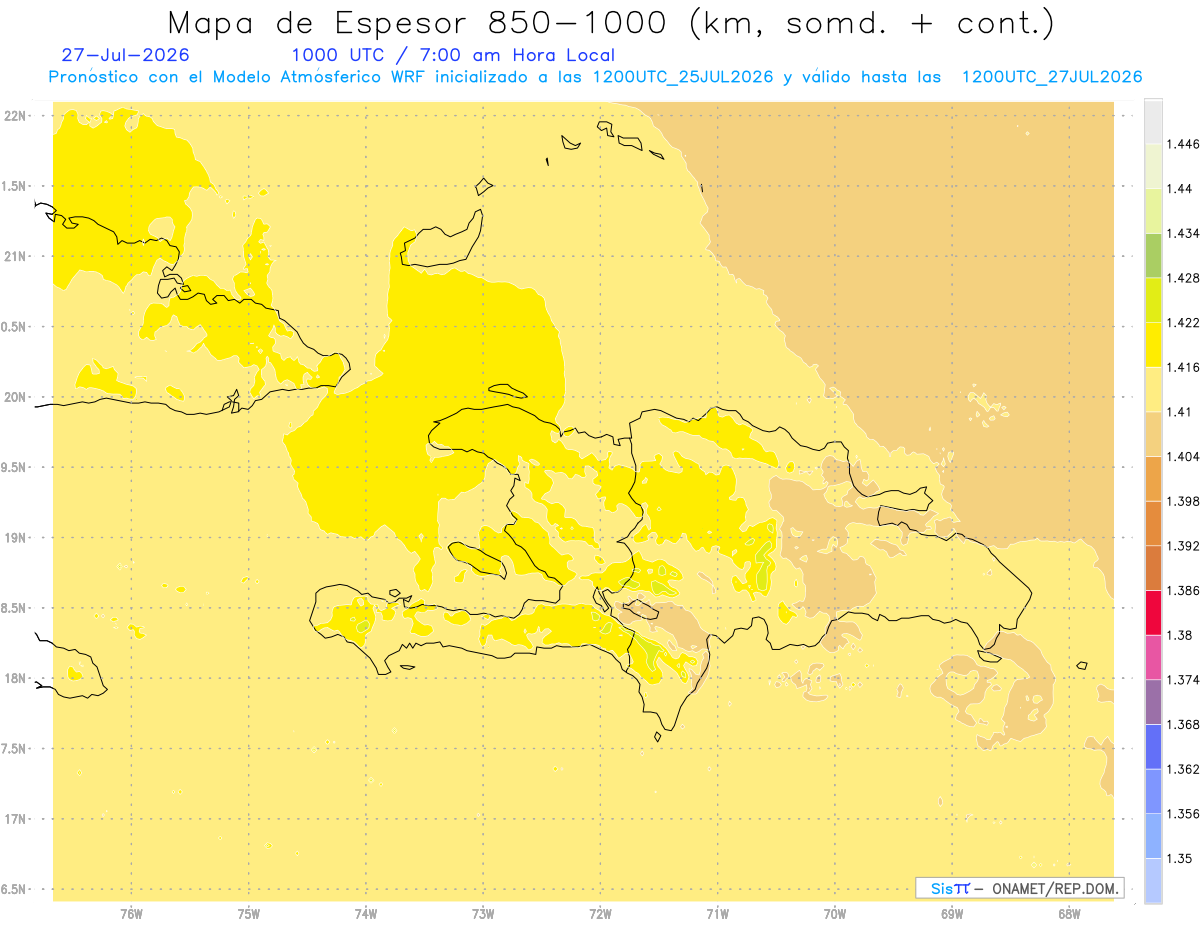Click the '21N' latitude label
Screen dimensions: 1200x927
tap(16, 257)
